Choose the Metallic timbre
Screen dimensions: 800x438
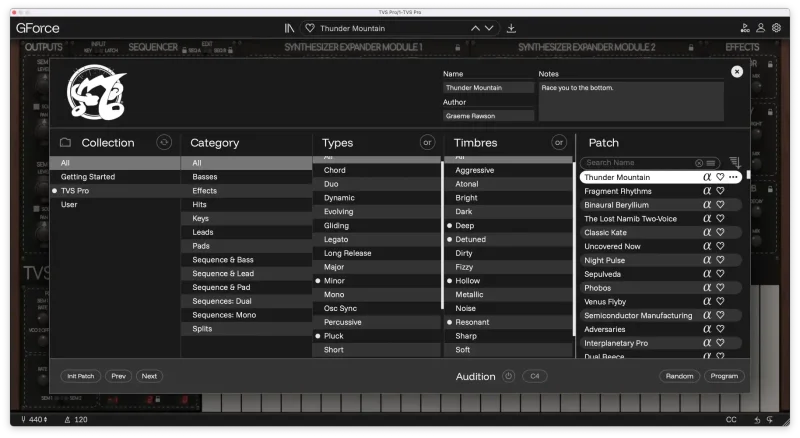point(508,295)
